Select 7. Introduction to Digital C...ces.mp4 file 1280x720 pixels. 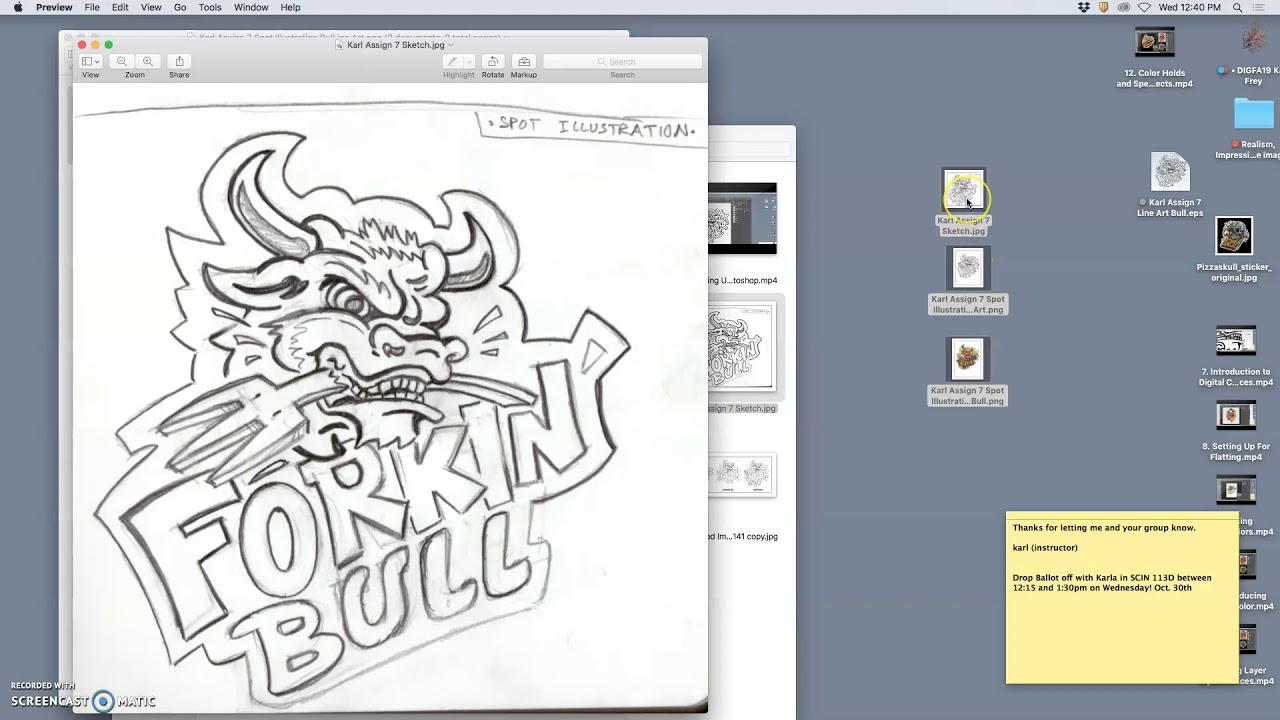[x=1236, y=356]
